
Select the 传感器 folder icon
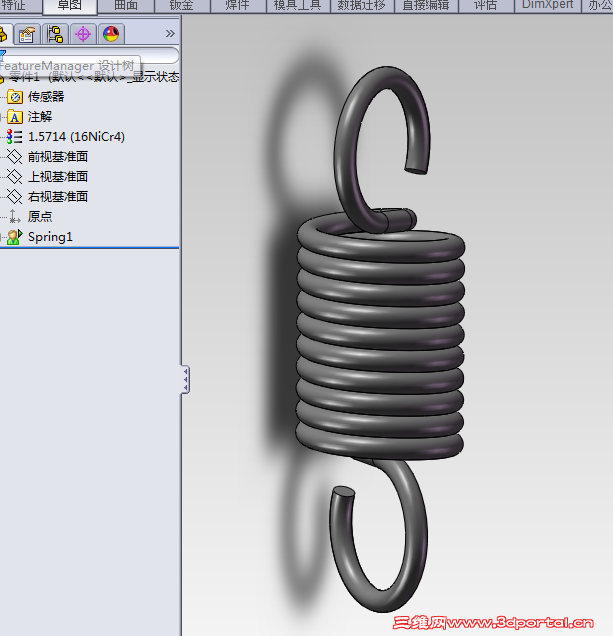[x=15, y=97]
